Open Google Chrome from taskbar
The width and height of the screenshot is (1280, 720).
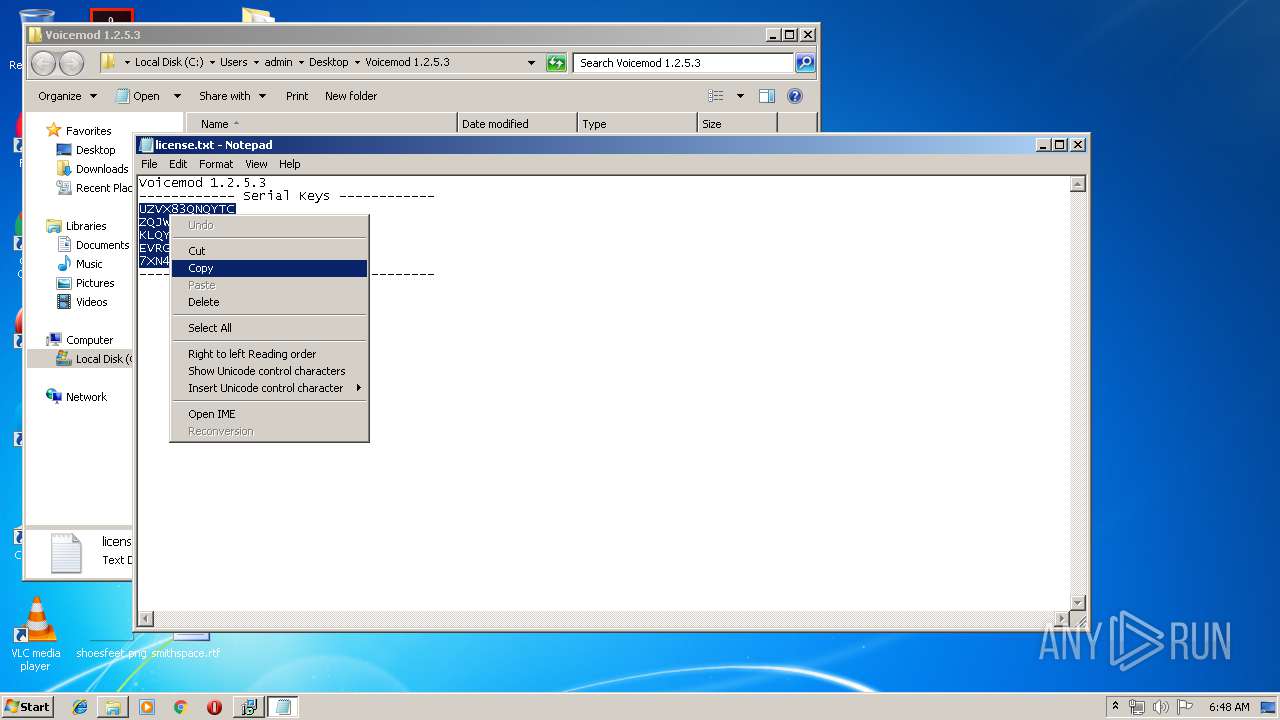[x=180, y=707]
